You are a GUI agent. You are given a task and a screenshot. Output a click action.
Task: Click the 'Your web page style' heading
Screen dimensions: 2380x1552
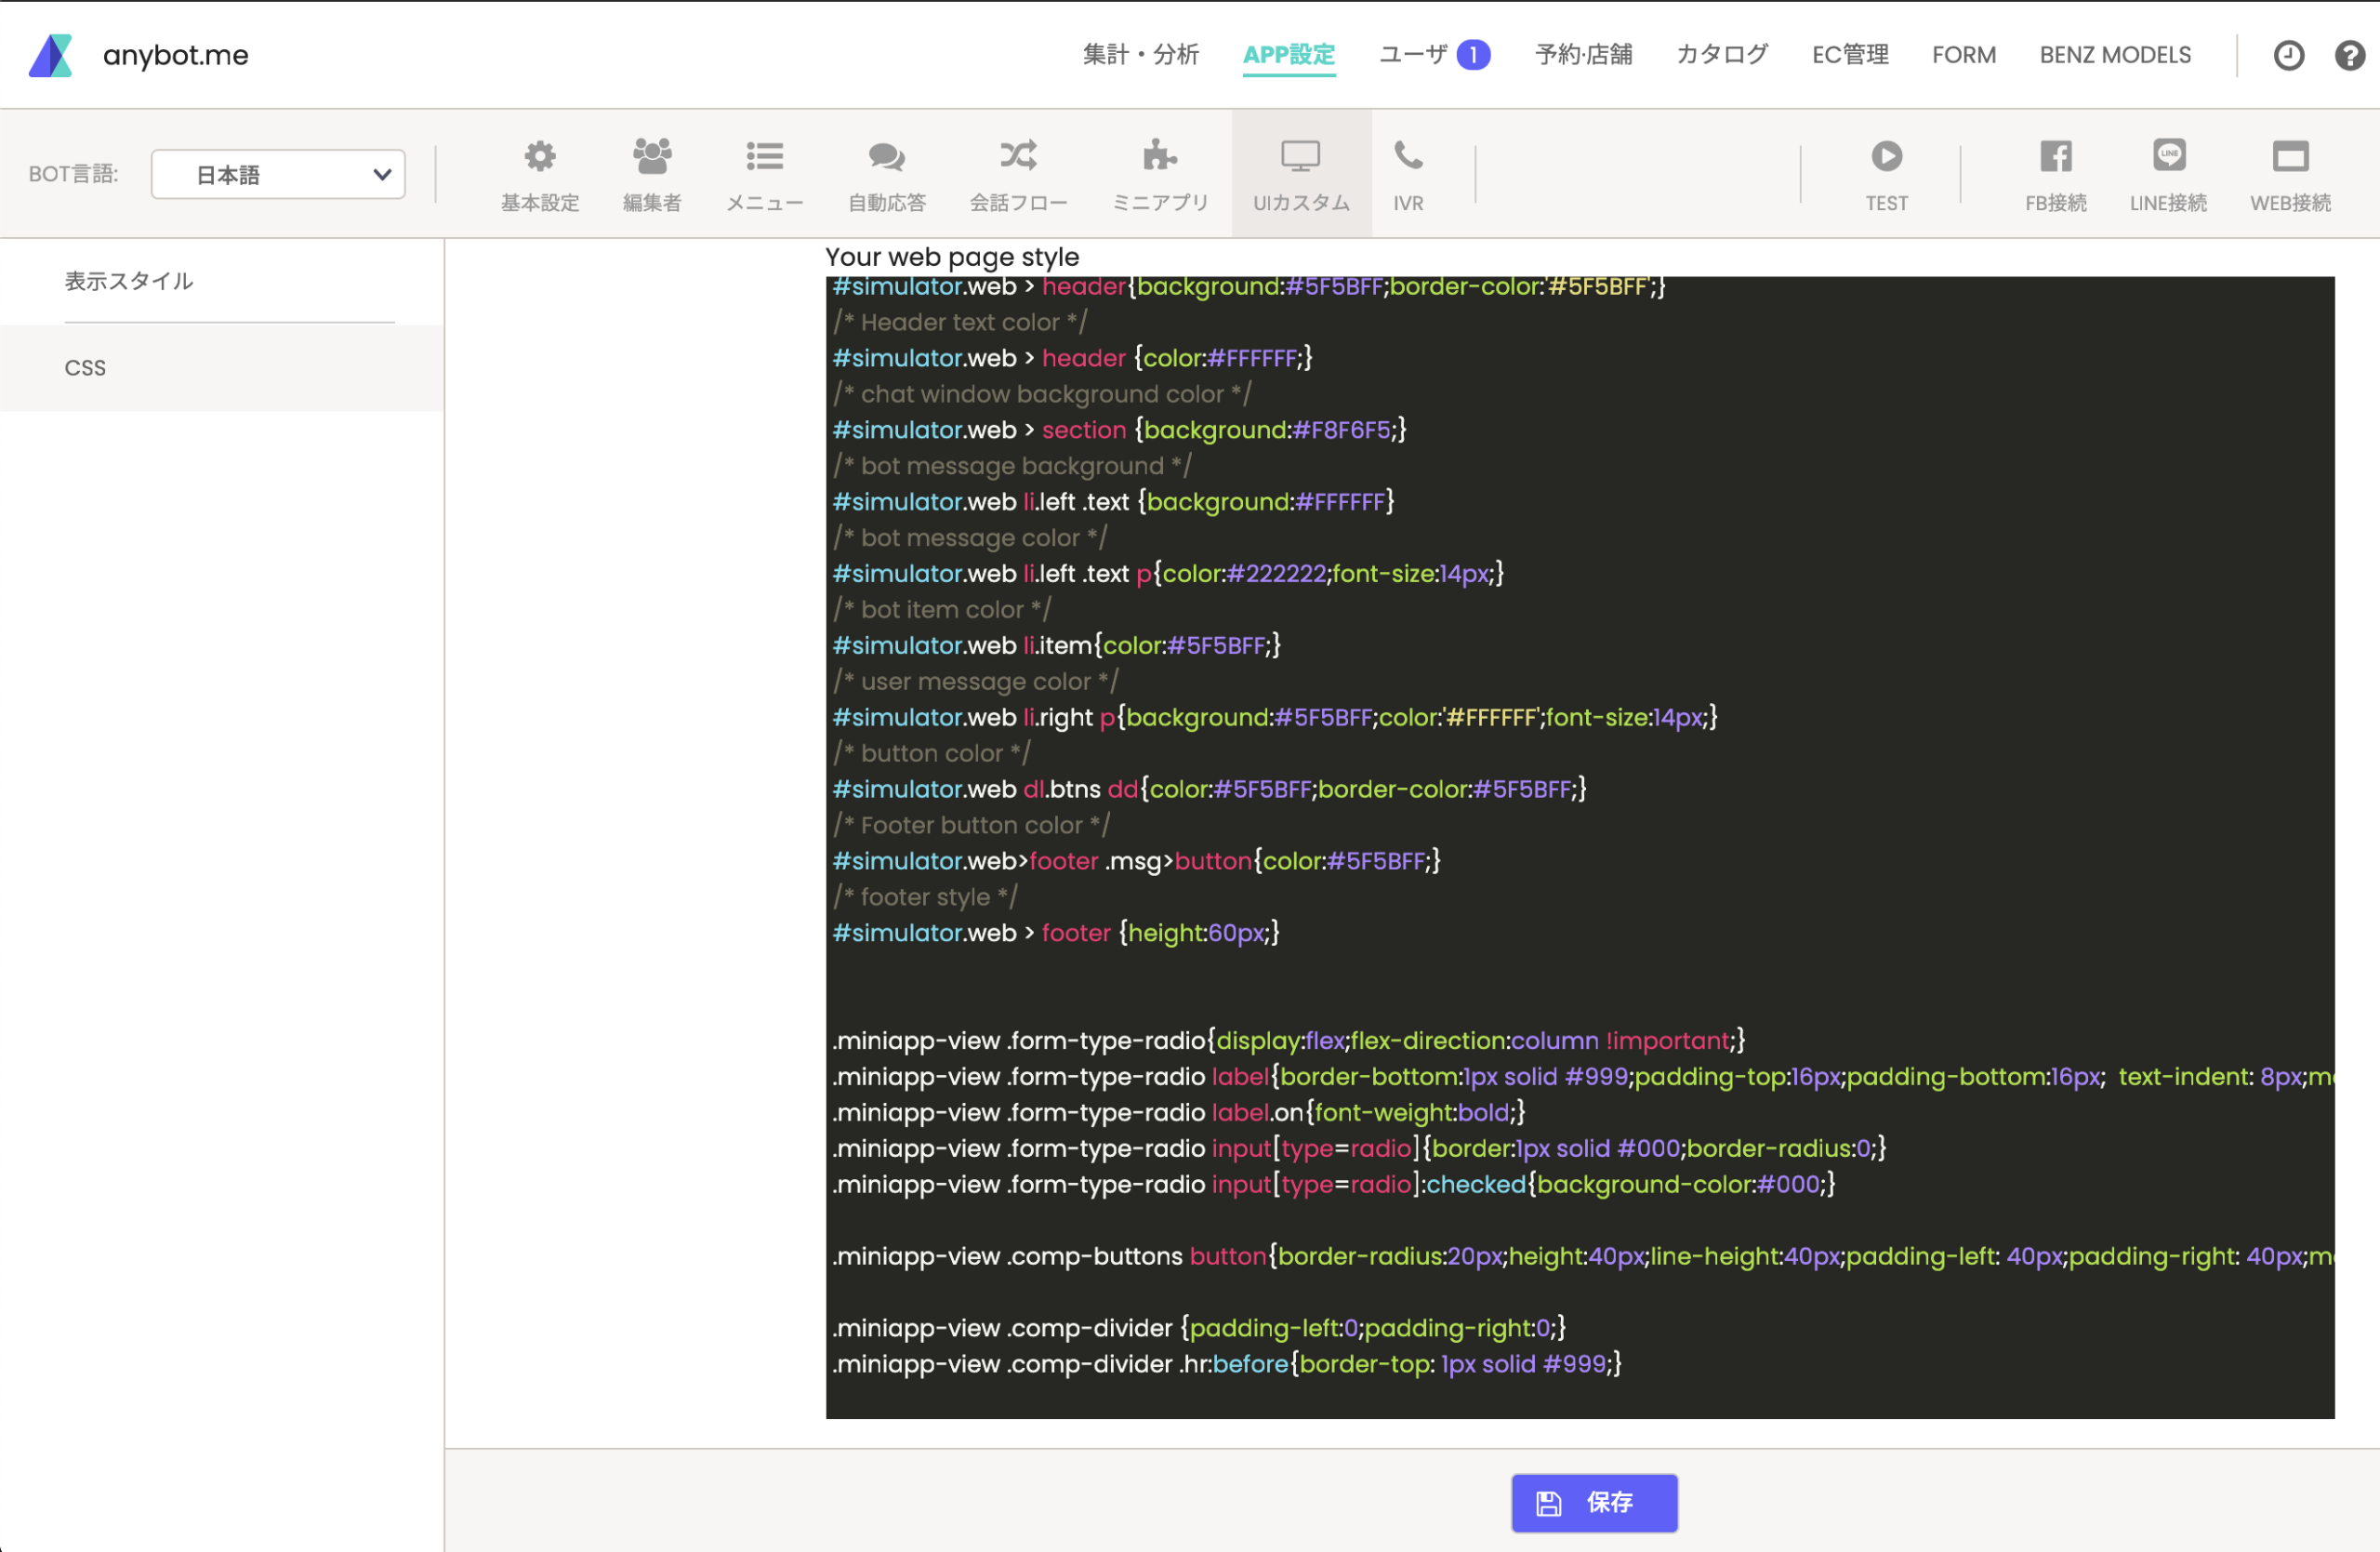coord(952,257)
